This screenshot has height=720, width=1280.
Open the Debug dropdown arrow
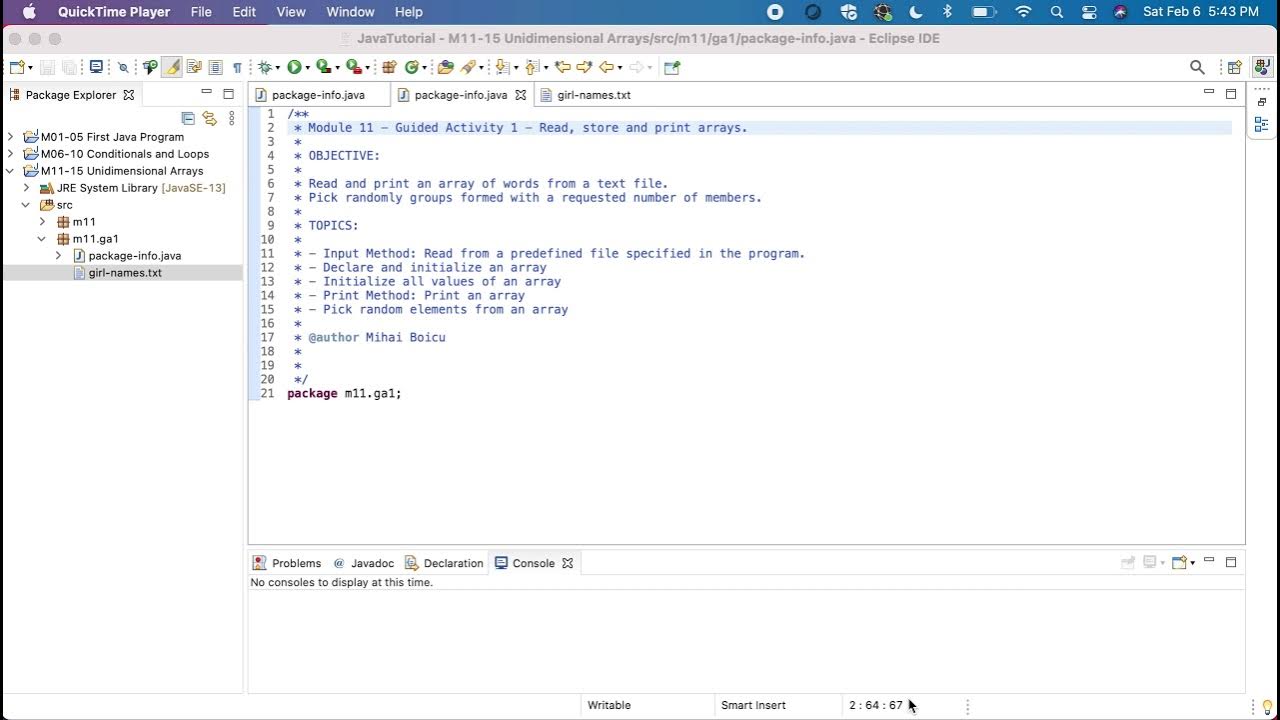(x=278, y=68)
